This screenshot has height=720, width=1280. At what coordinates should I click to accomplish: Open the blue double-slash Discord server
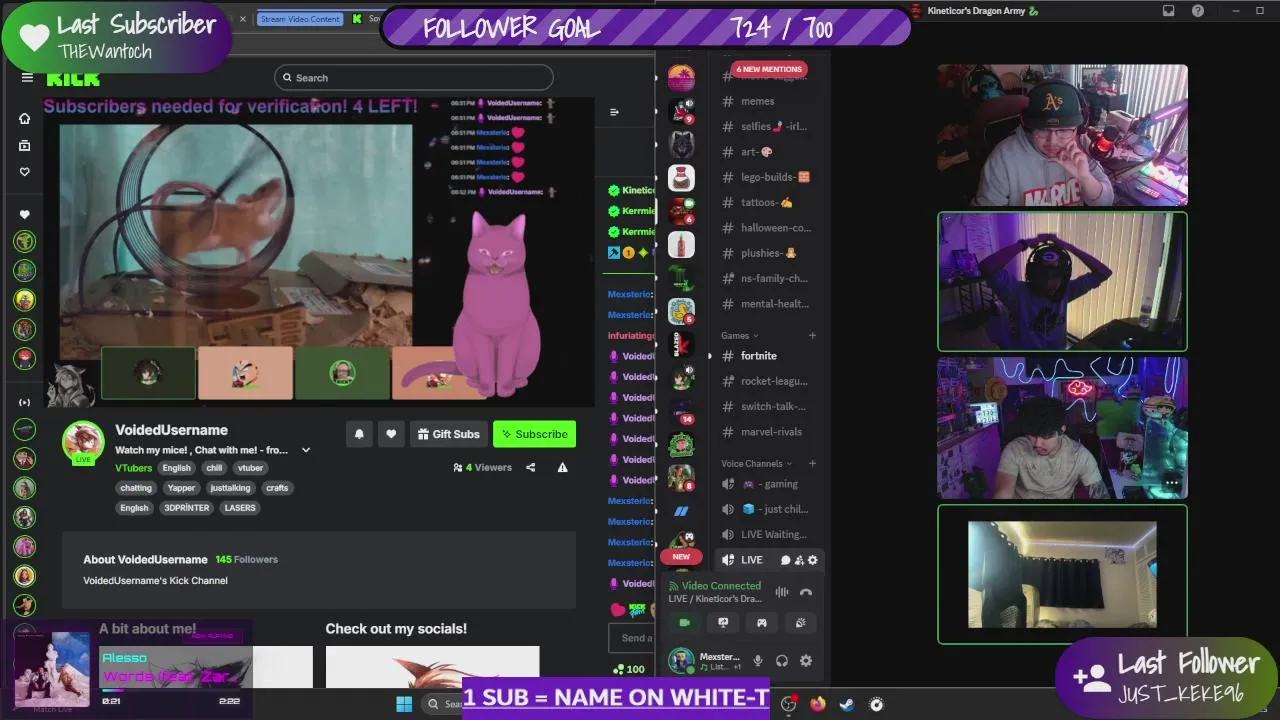[x=681, y=511]
